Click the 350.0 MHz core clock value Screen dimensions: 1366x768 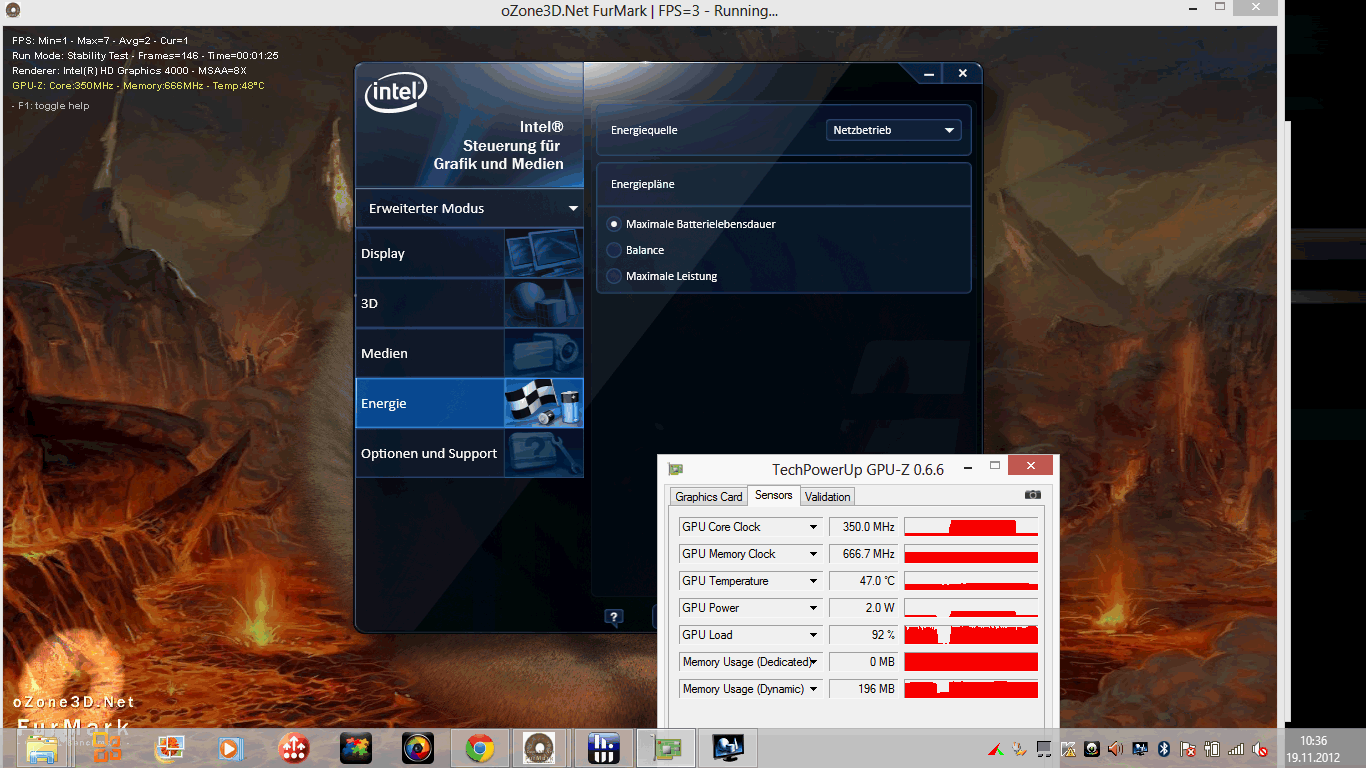click(864, 527)
